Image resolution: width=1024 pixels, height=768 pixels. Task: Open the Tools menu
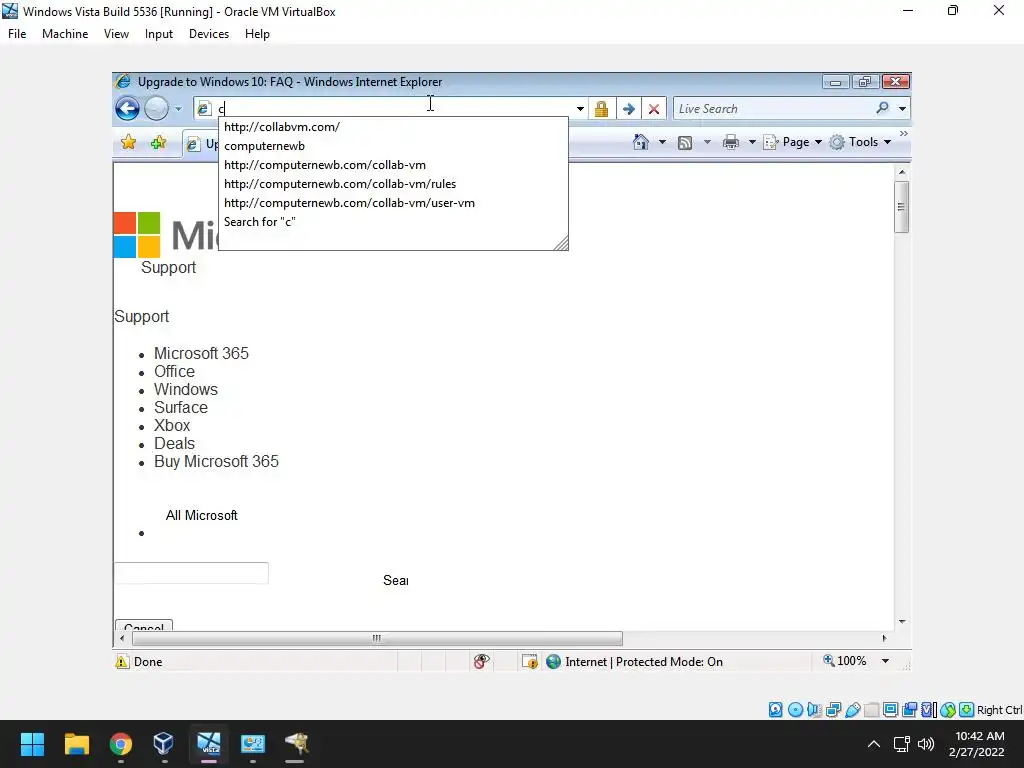861,142
